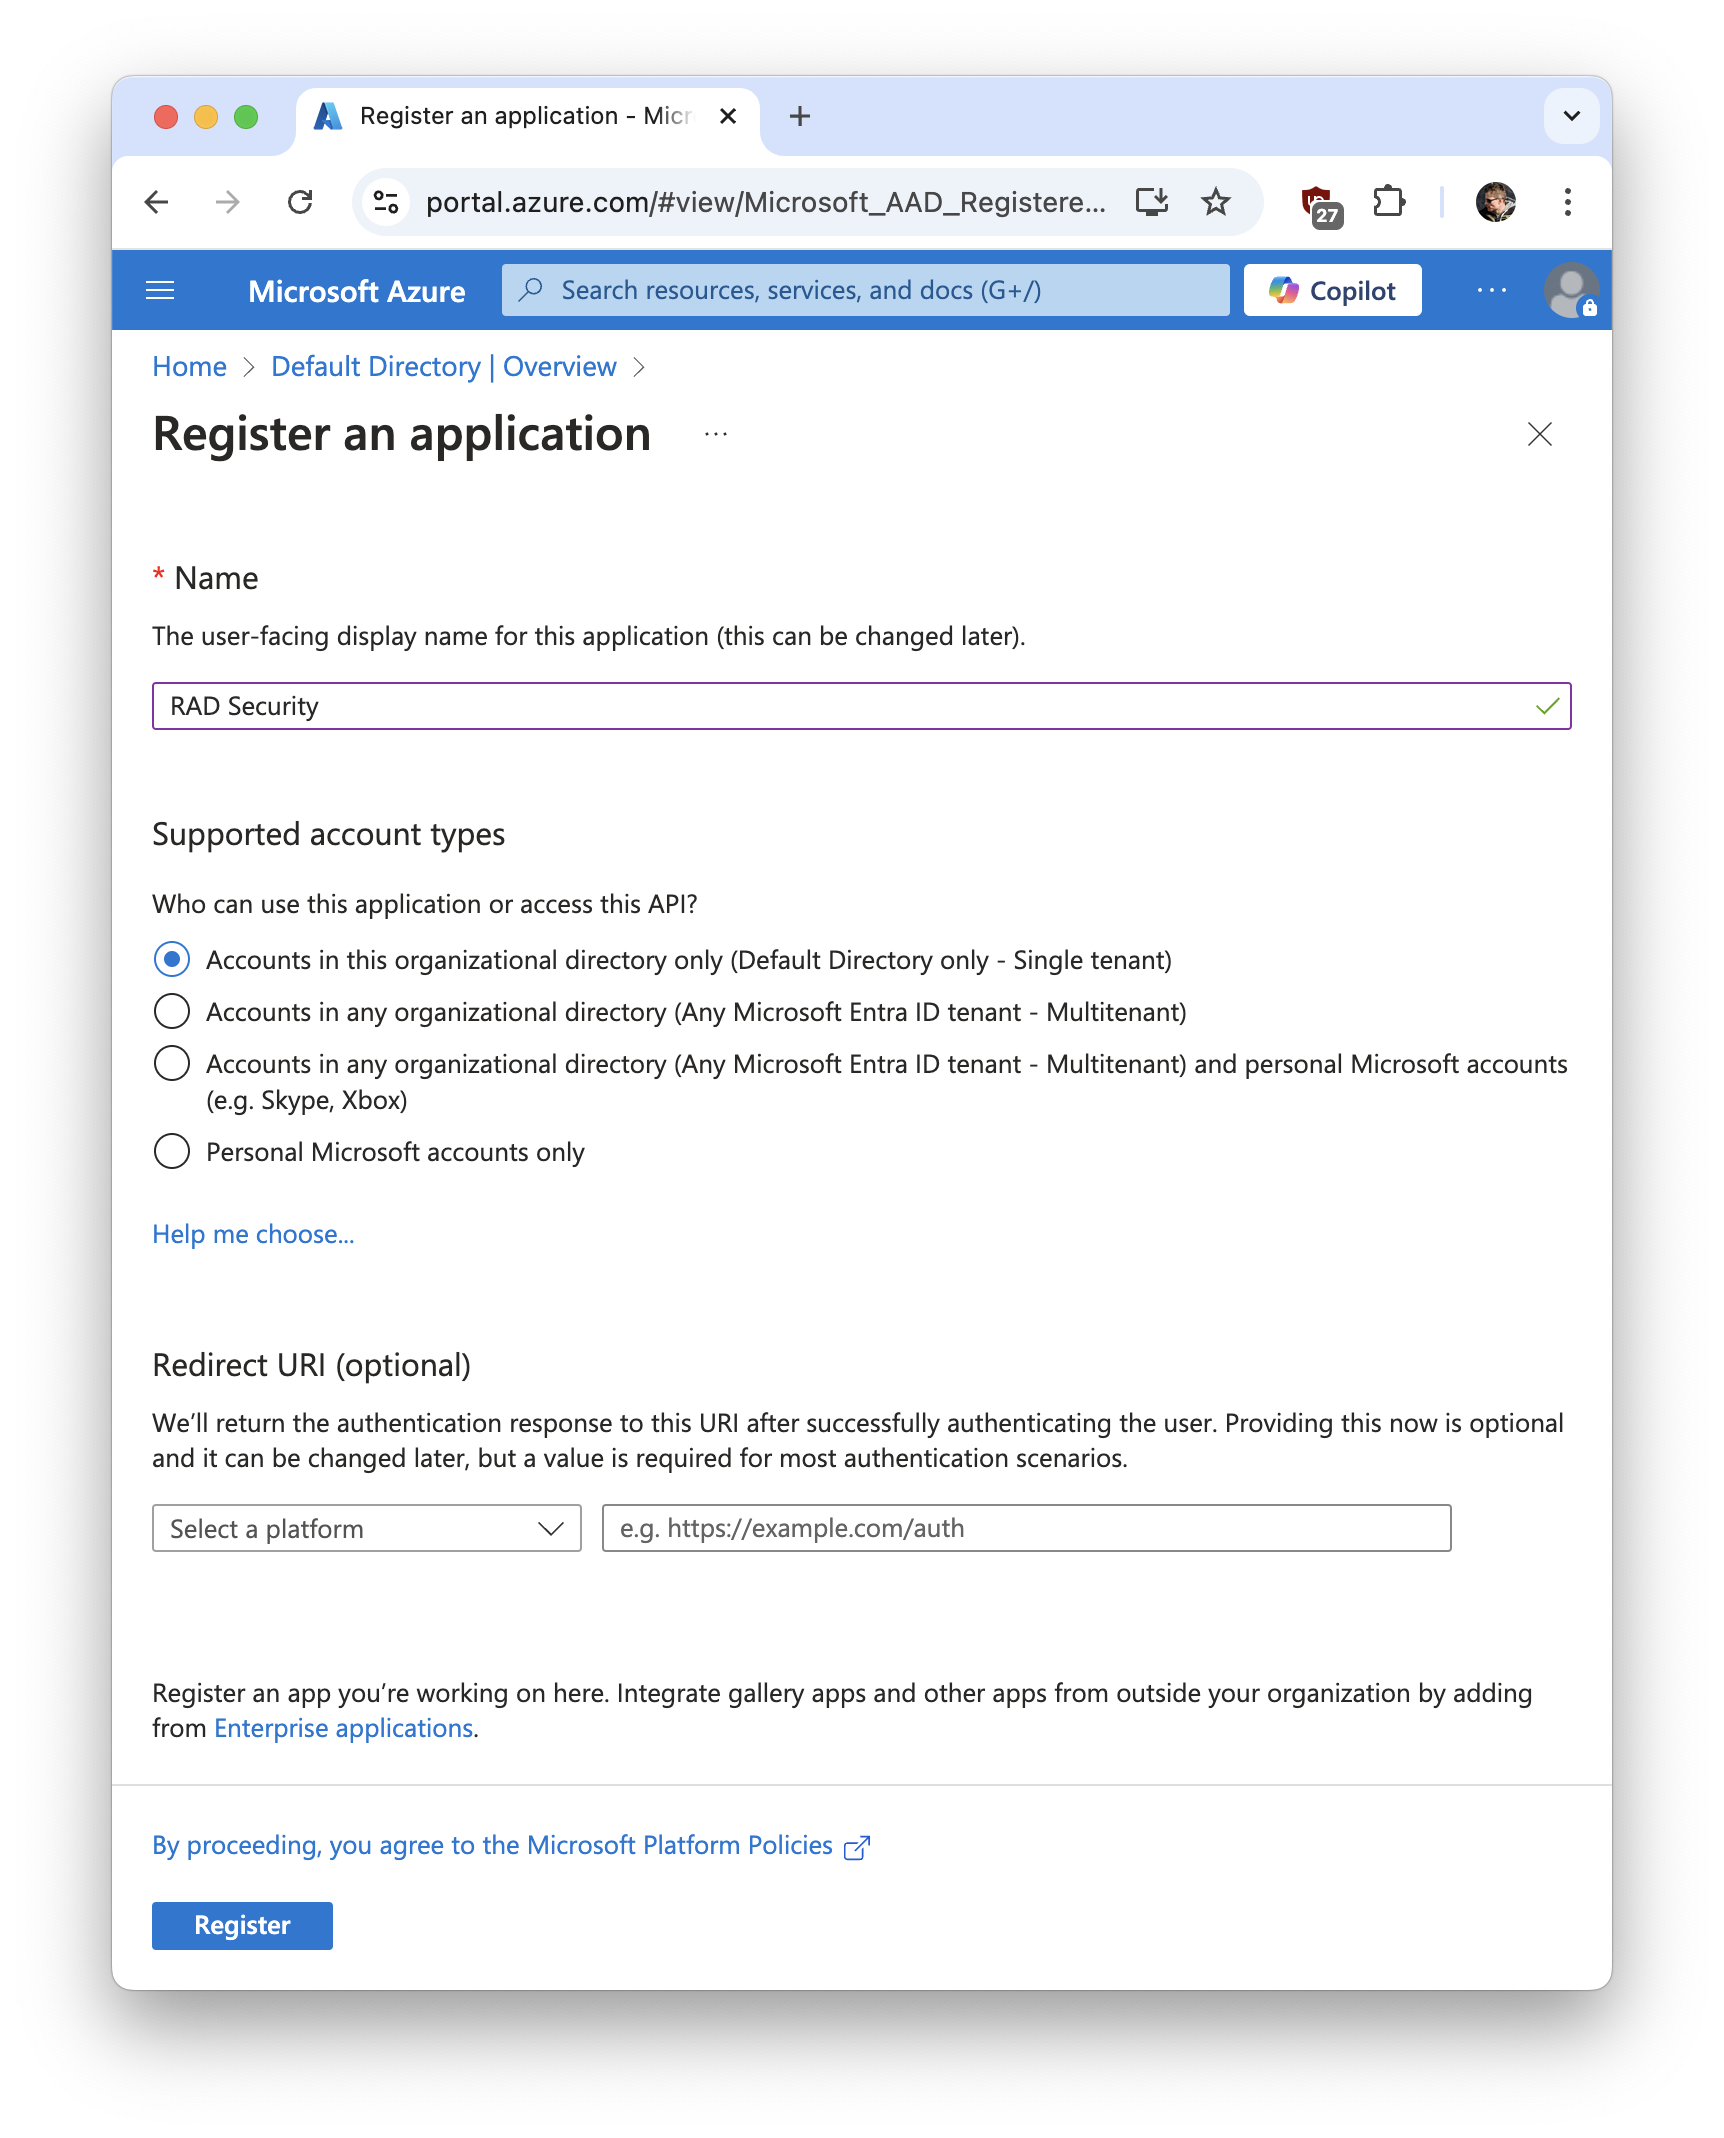The height and width of the screenshot is (2138, 1724).
Task: Open the portal more options ellipsis
Action: pos(1492,290)
